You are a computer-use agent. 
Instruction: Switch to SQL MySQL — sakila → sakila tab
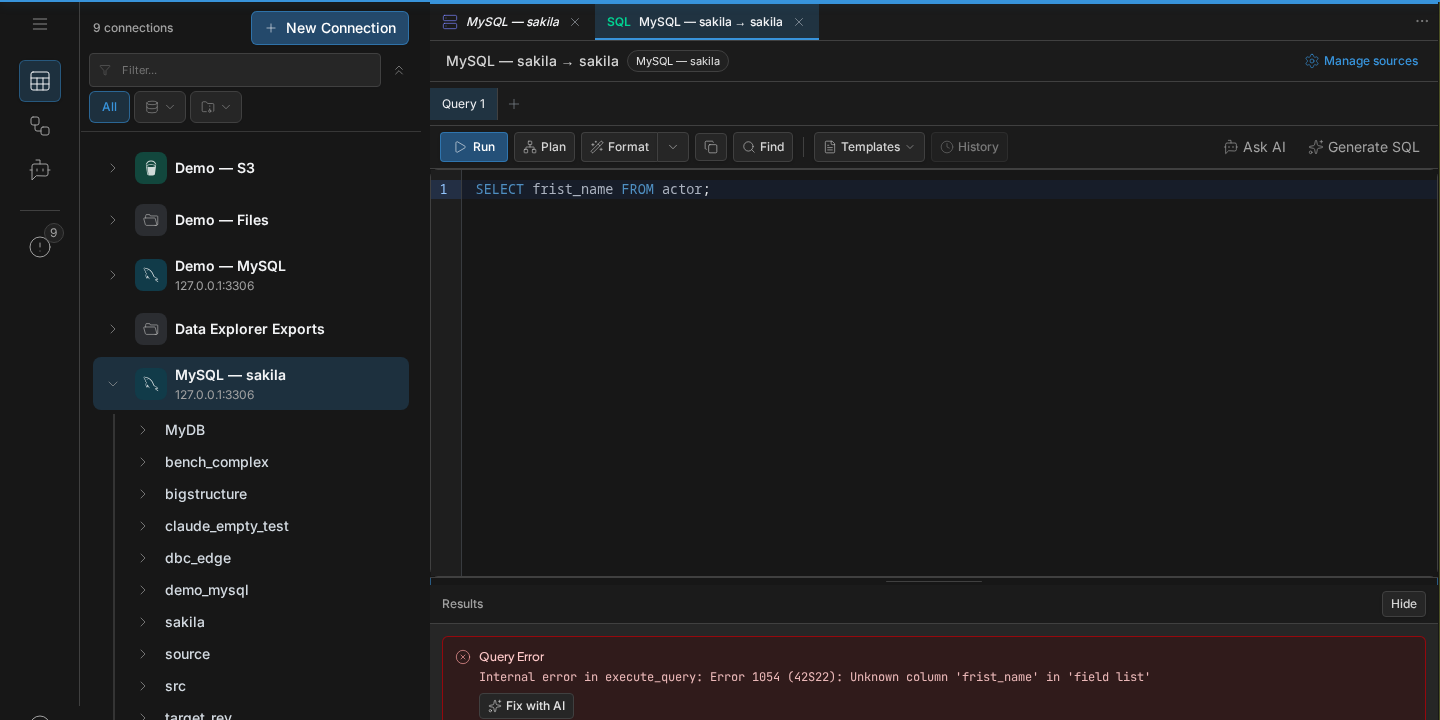point(707,22)
